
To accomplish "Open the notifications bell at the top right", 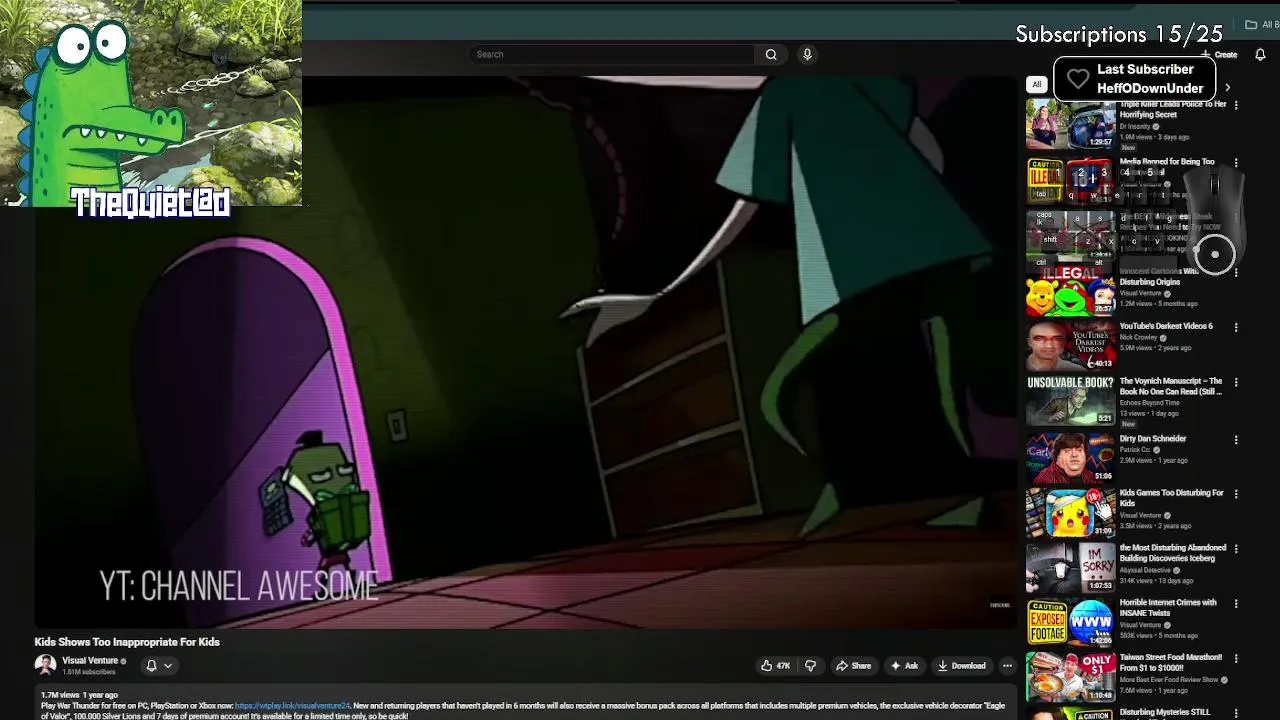I will [x=1260, y=54].
